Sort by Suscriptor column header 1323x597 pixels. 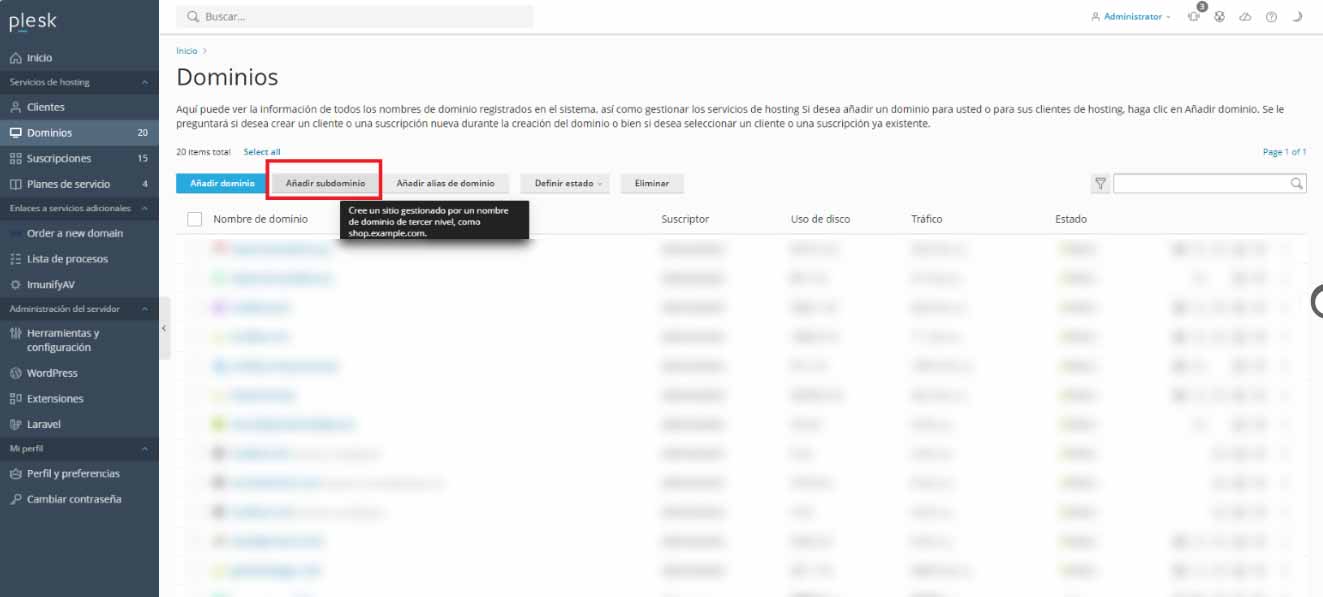pyautogui.click(x=685, y=219)
